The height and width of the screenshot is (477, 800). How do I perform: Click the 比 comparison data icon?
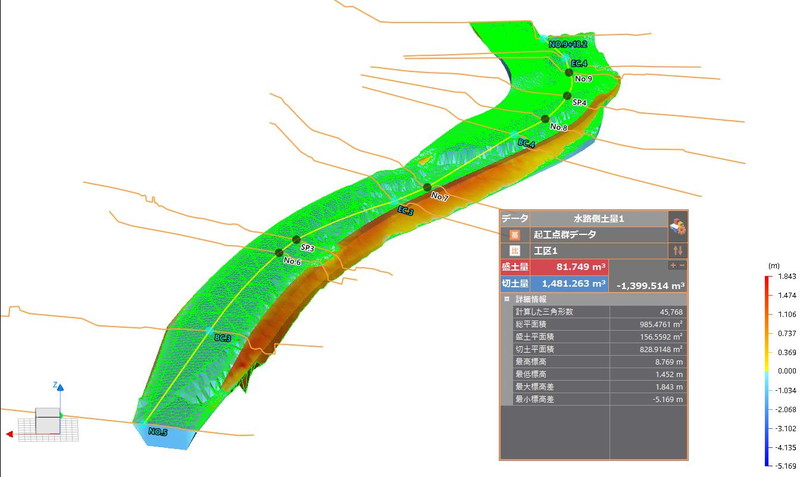pos(514,249)
